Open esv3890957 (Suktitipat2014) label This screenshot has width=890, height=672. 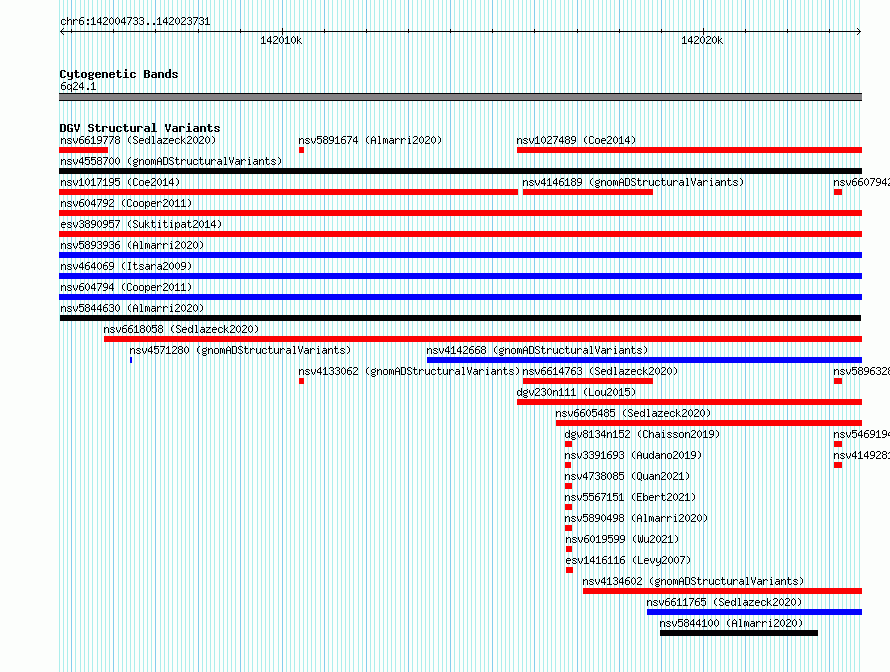point(141,224)
